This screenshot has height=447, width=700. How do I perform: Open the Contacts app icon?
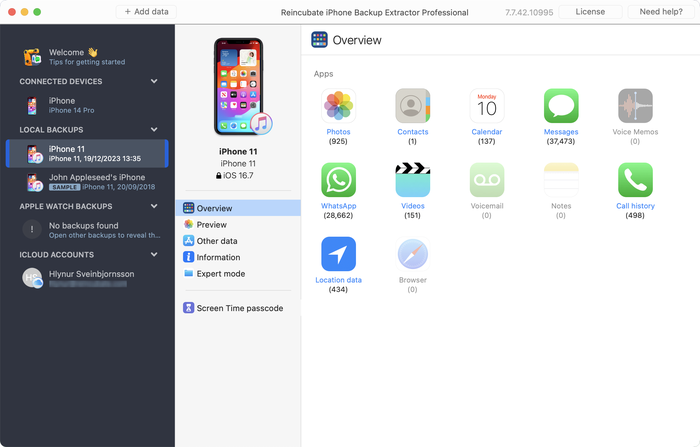pyautogui.click(x=412, y=106)
